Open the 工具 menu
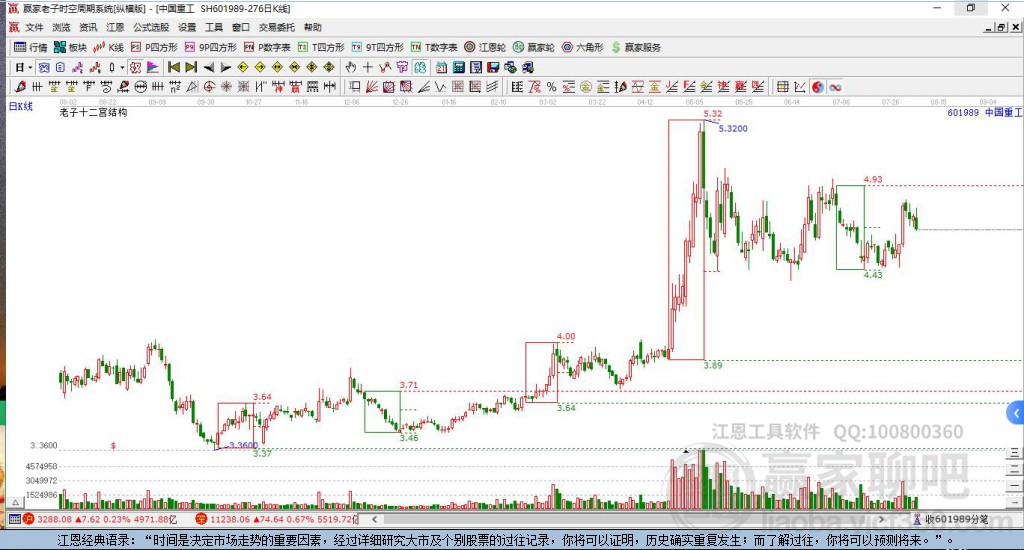1024x550 pixels. [x=214, y=27]
